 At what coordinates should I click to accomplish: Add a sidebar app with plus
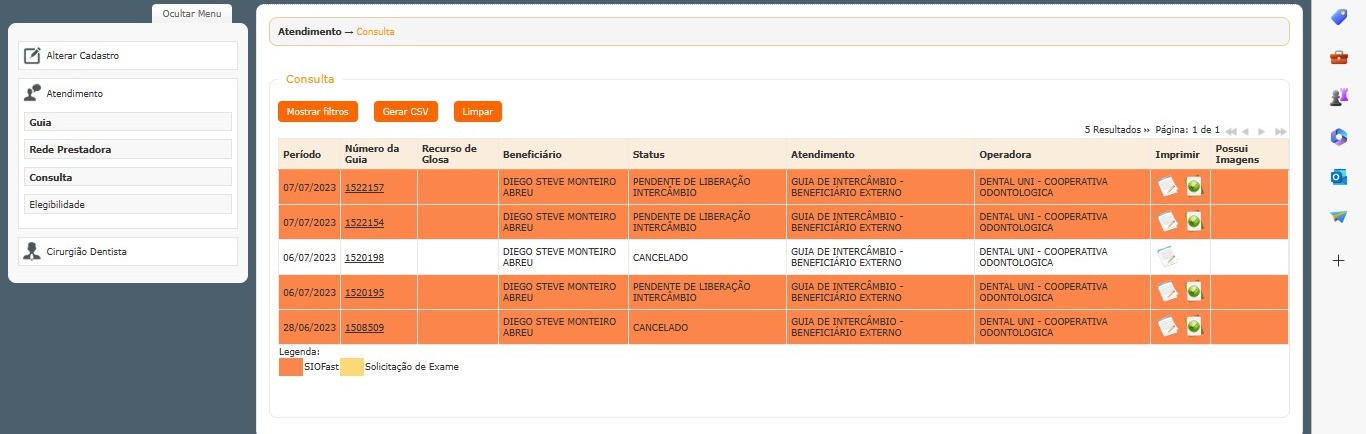click(1339, 260)
